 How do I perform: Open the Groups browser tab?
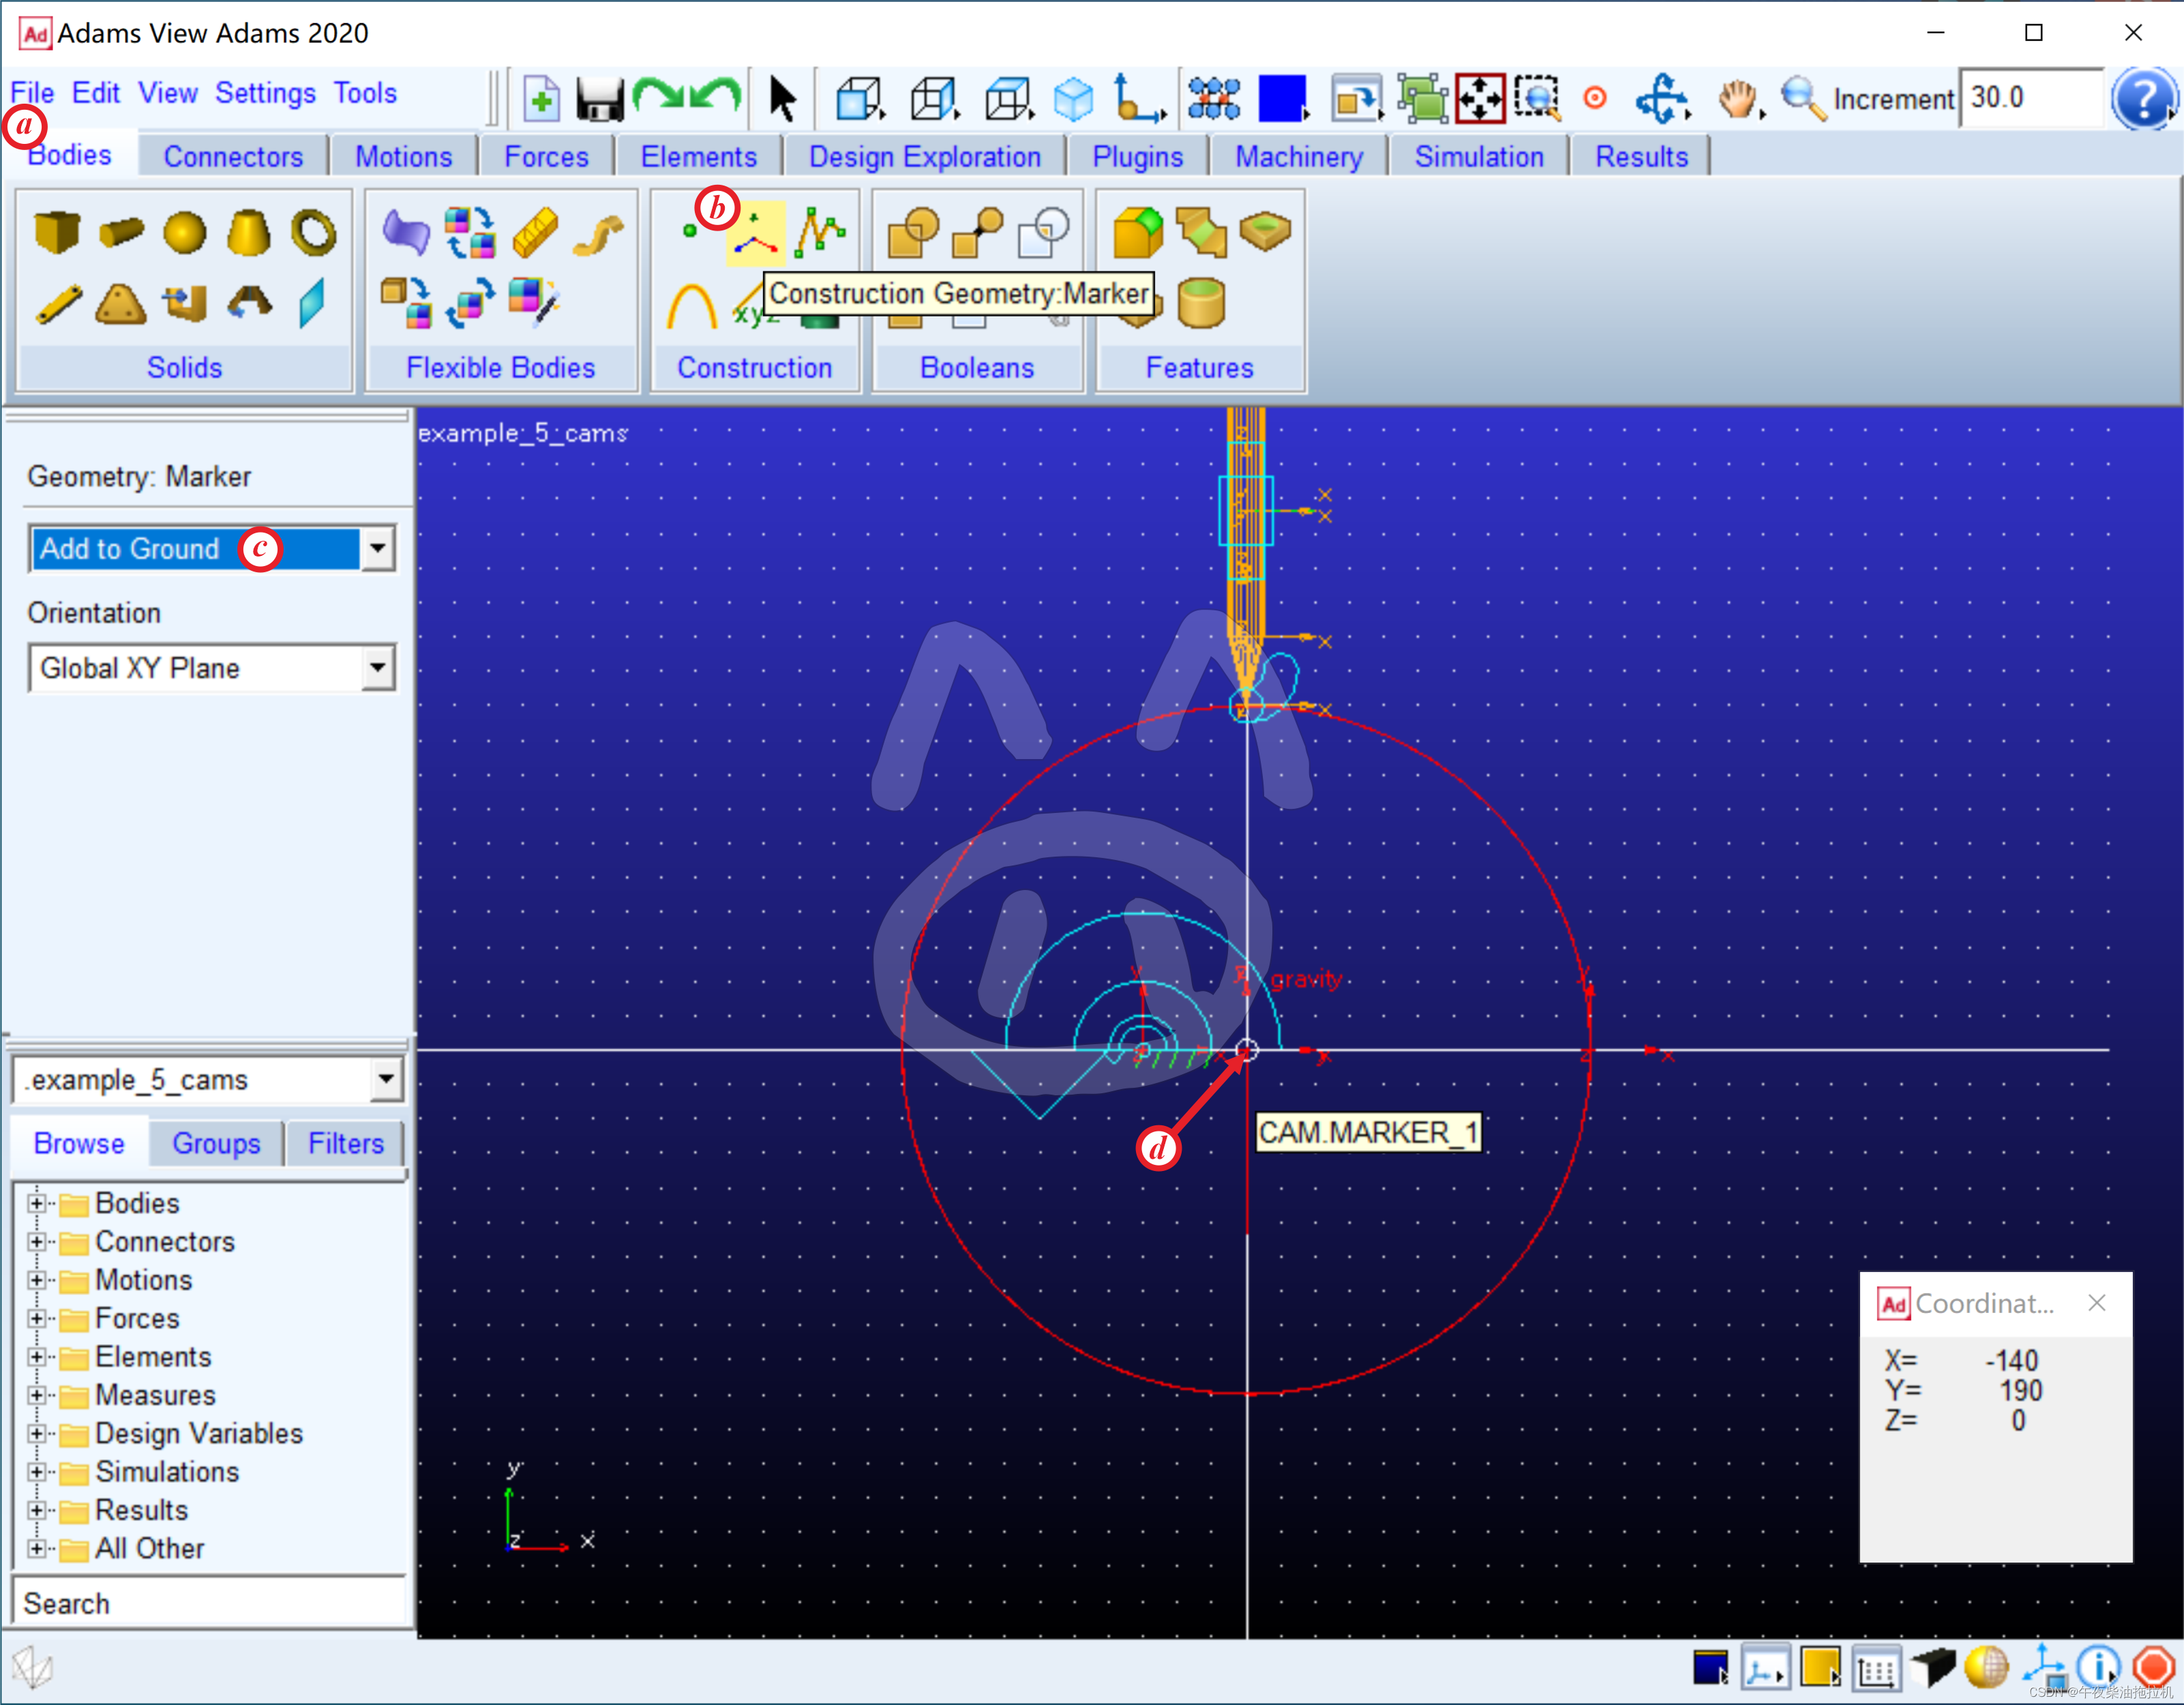[216, 1143]
